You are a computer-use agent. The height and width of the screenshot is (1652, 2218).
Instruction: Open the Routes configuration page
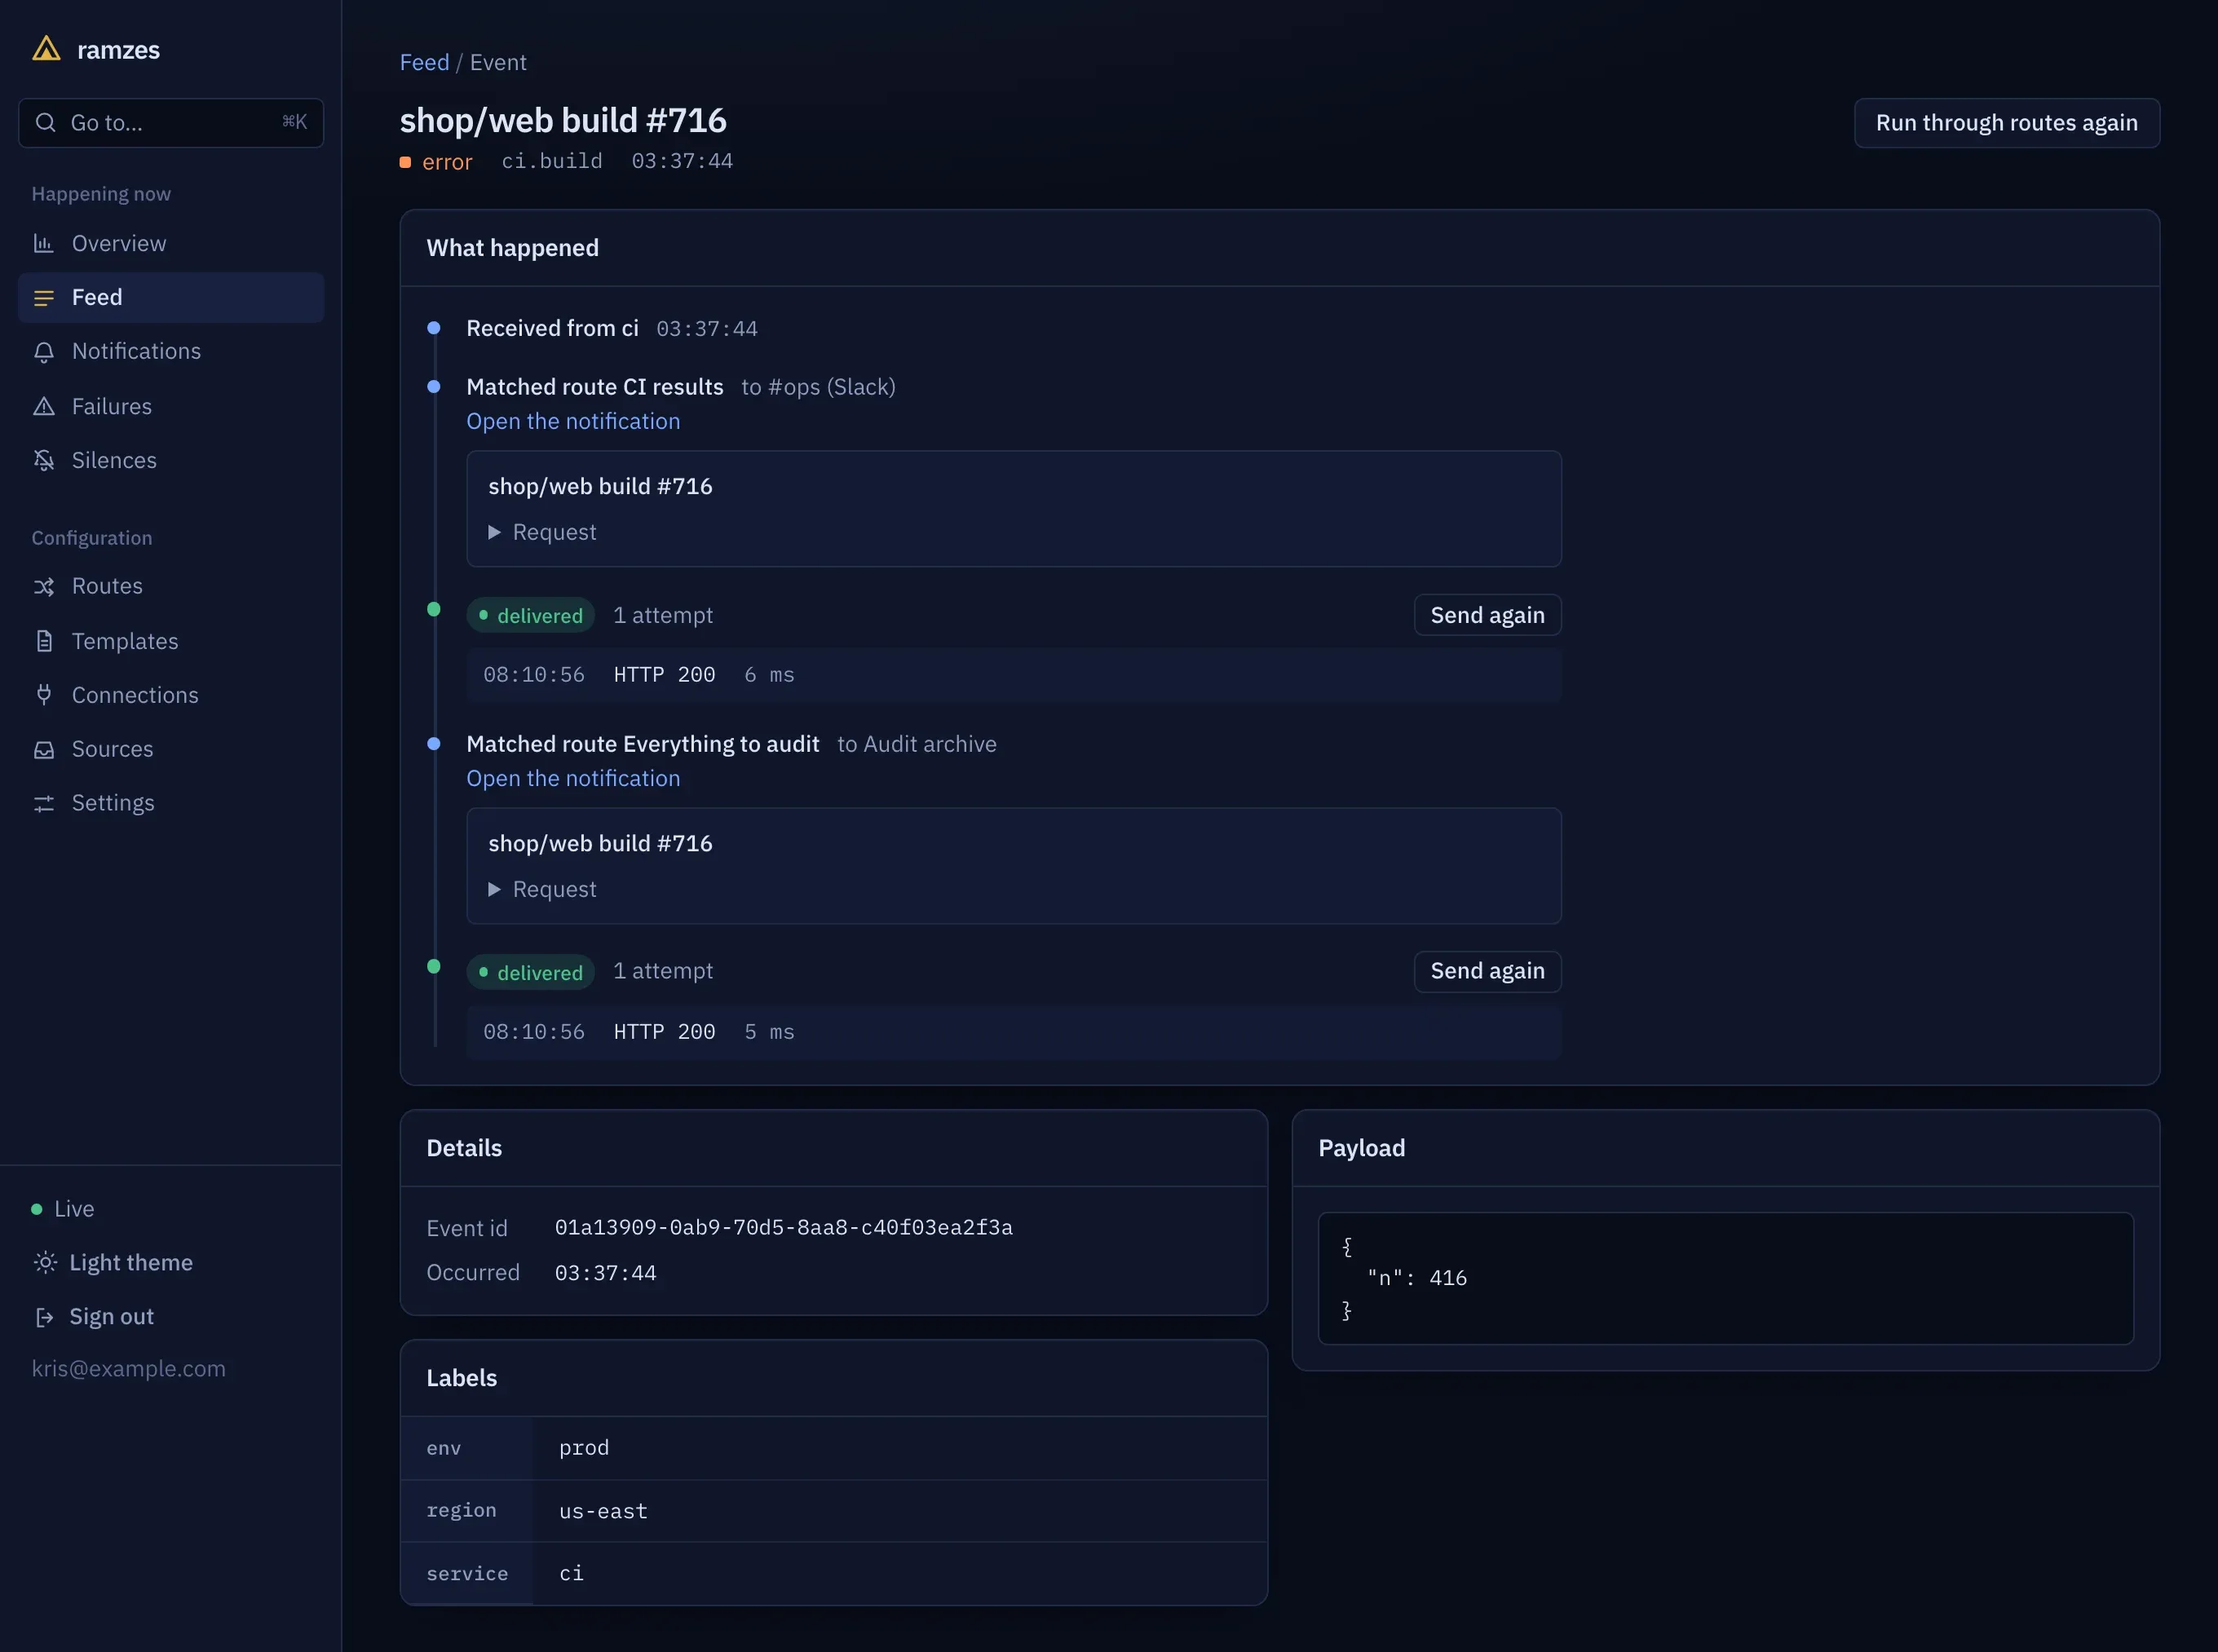[171, 586]
